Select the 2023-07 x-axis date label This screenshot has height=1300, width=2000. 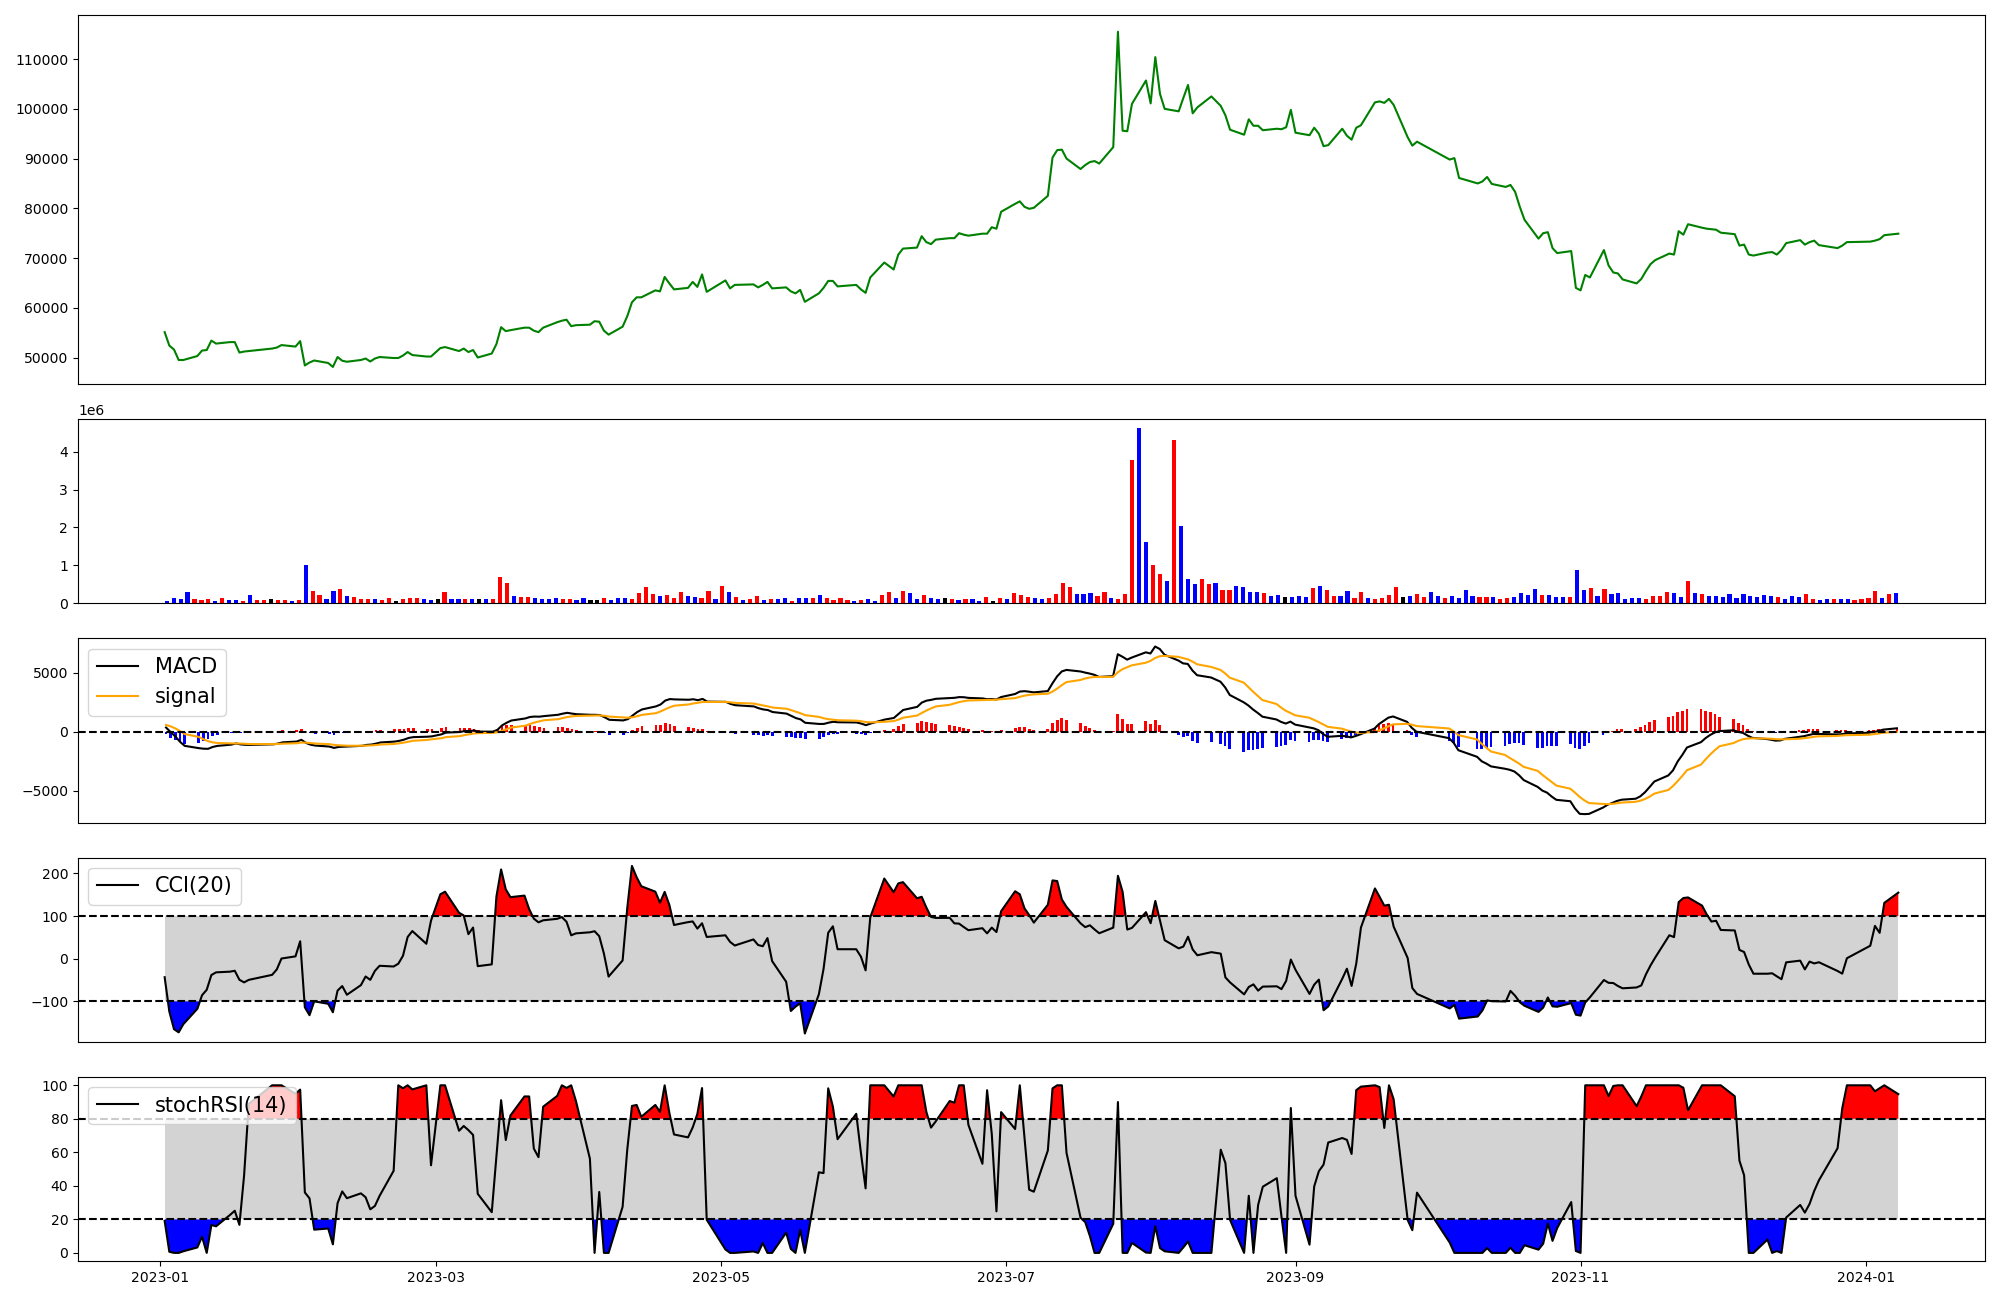coord(1006,1277)
